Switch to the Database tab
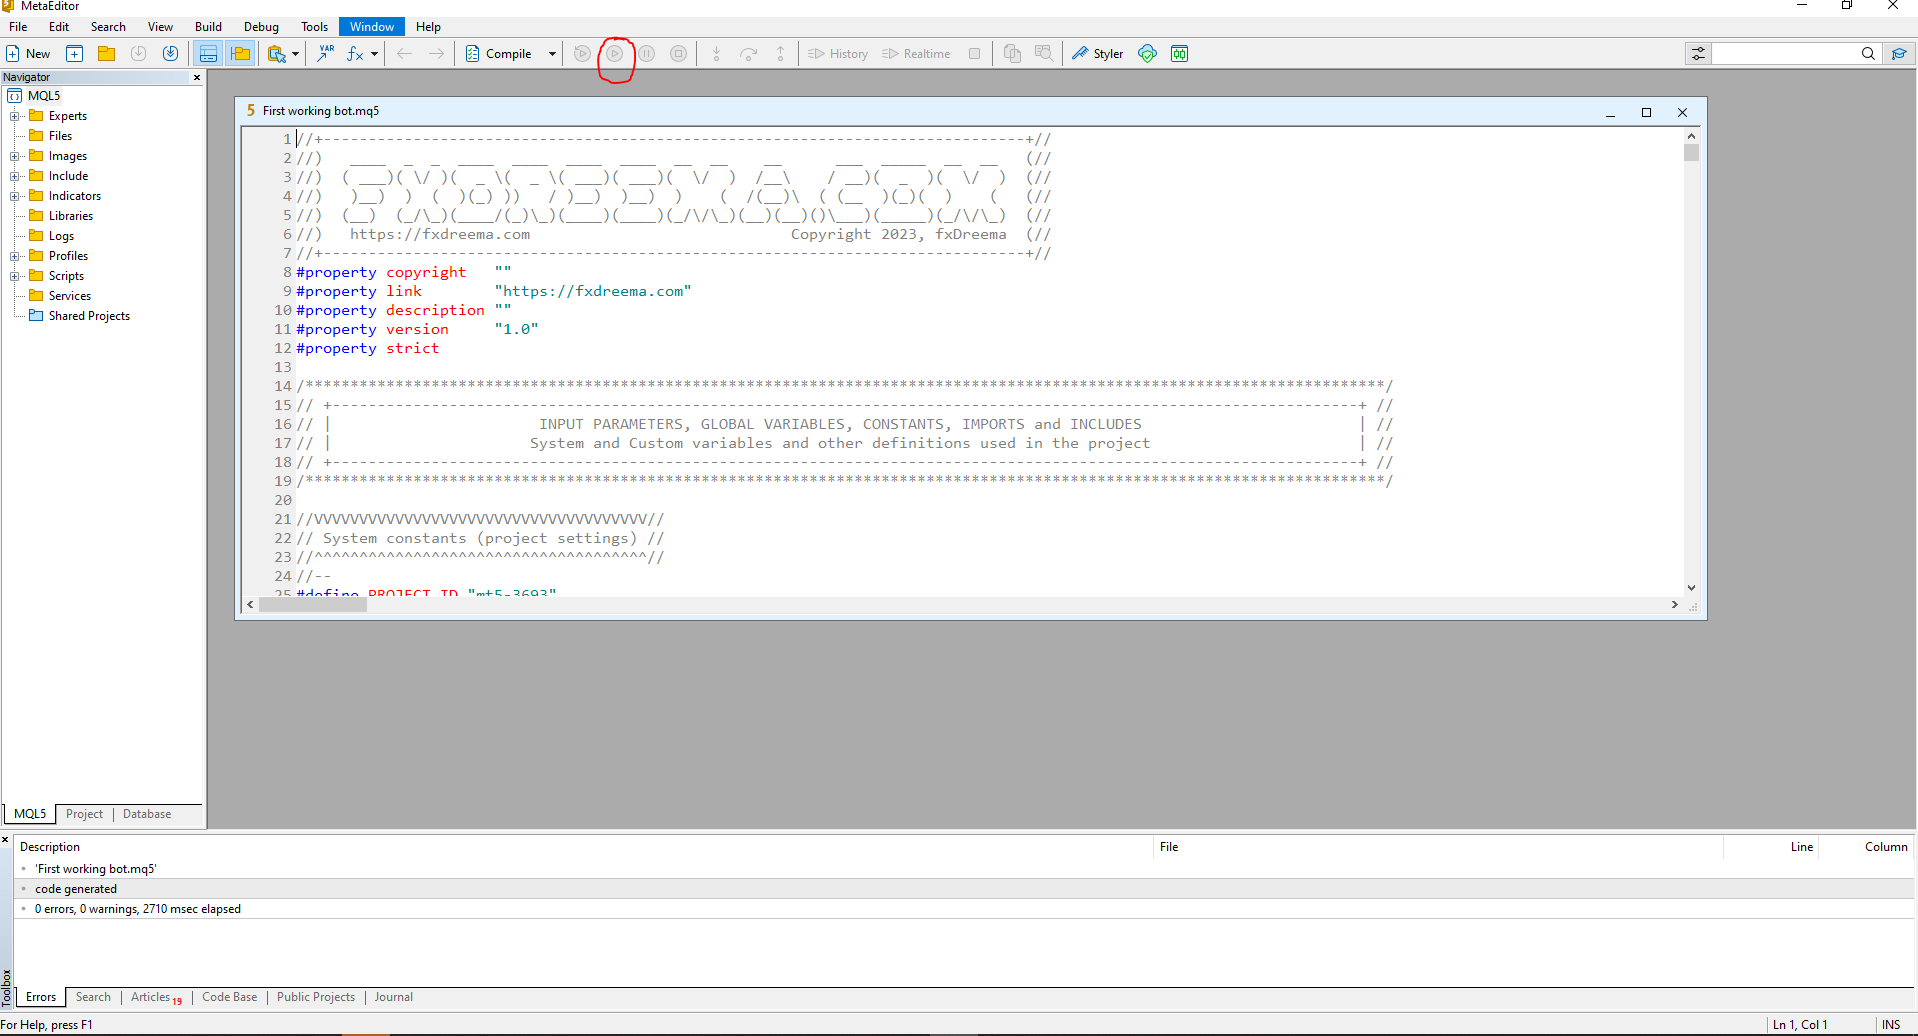 [147, 814]
